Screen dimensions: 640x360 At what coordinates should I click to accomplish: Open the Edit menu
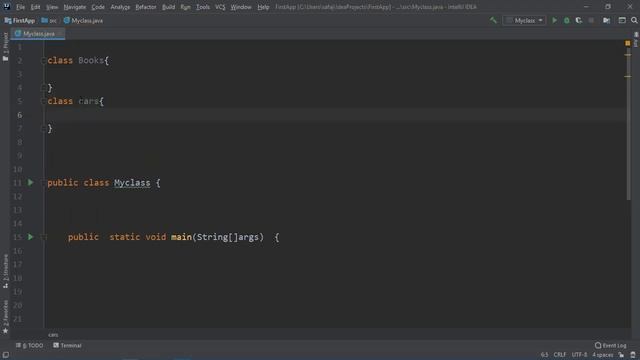coord(36,7)
